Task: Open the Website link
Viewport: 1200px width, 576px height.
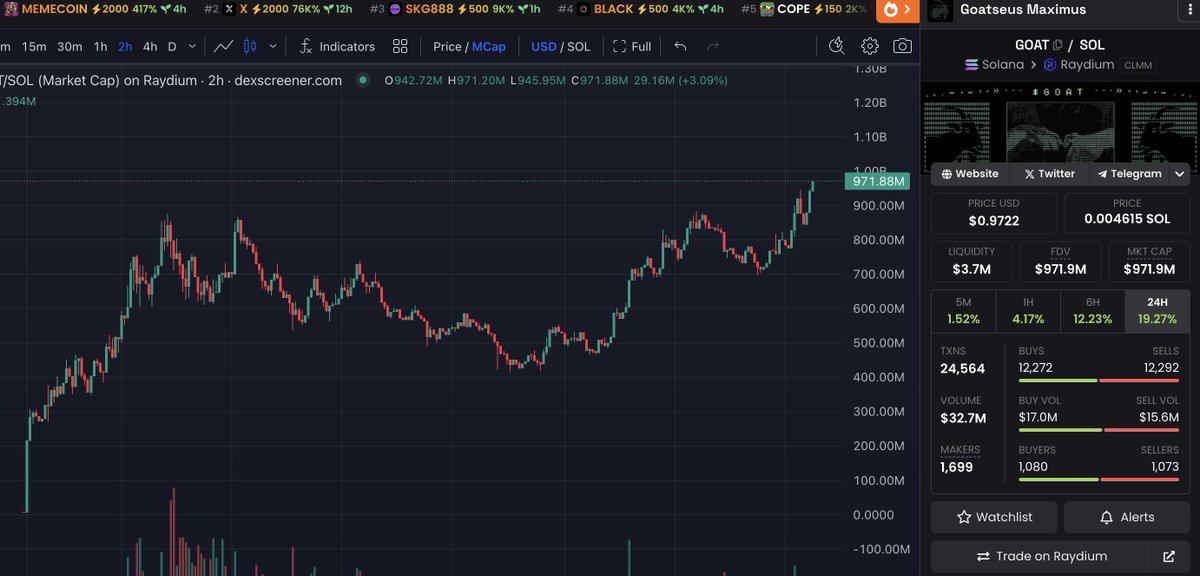Action: tap(970, 174)
